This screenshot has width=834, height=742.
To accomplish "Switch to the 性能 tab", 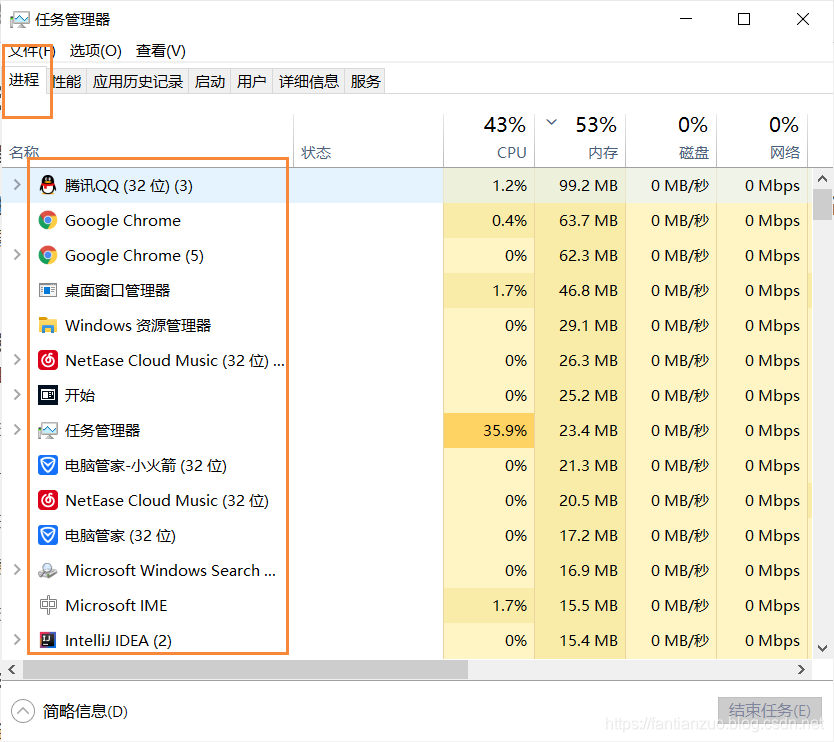I will click(66, 81).
